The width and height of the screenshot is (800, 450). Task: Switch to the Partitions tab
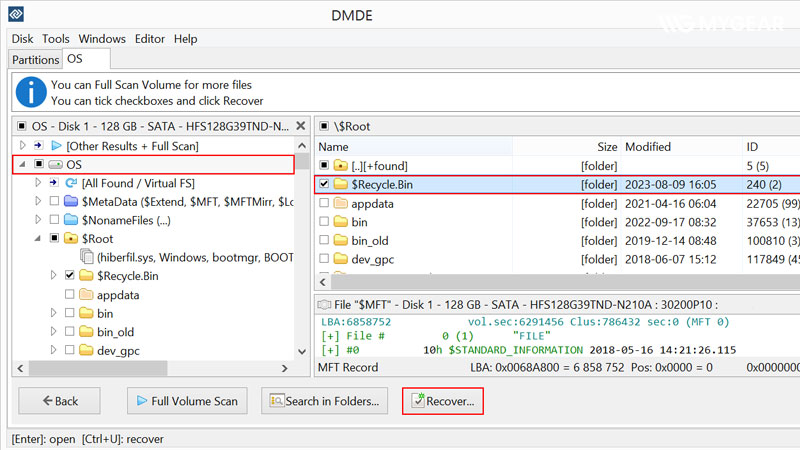pos(35,60)
